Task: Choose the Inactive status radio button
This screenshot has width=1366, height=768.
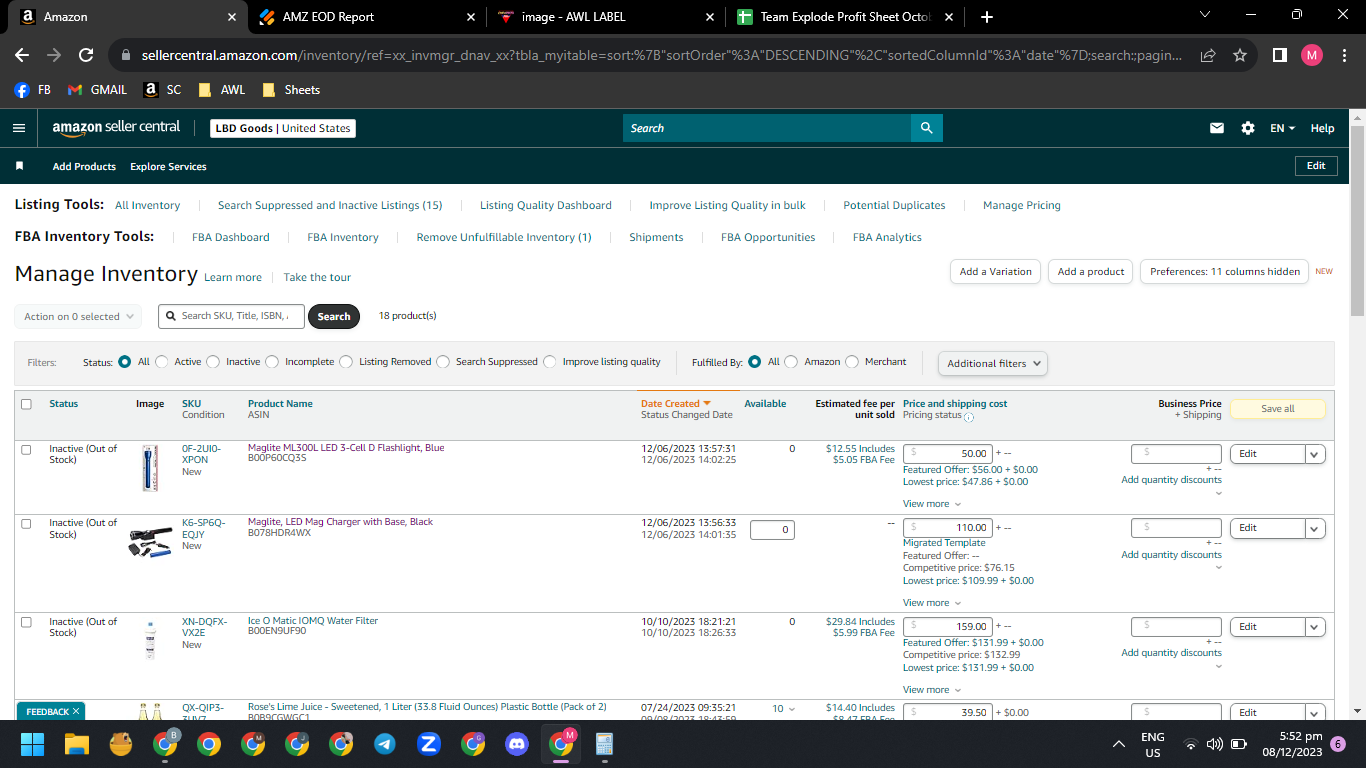Action: tap(211, 362)
